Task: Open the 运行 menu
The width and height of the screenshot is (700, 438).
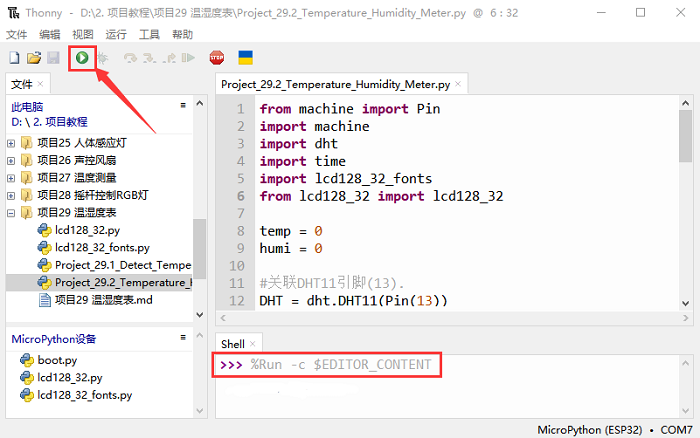Action: (x=116, y=34)
